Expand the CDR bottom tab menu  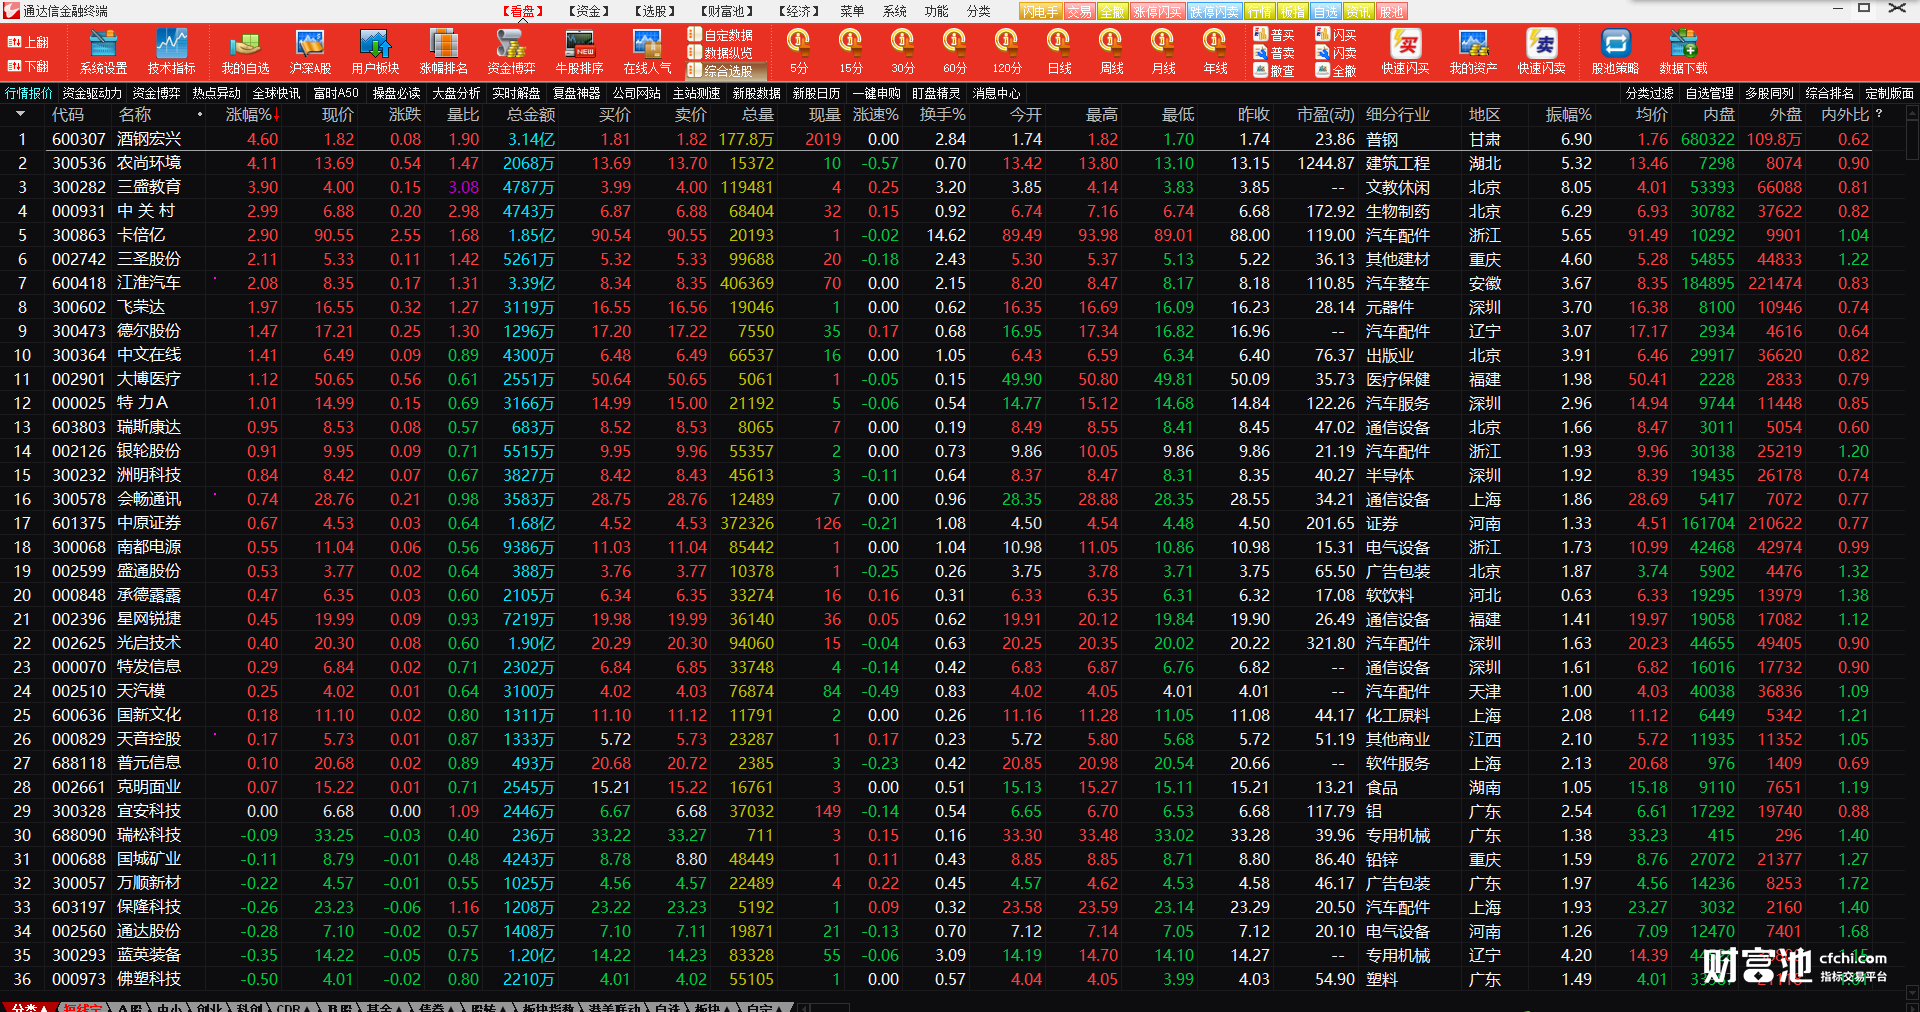coord(294,1007)
